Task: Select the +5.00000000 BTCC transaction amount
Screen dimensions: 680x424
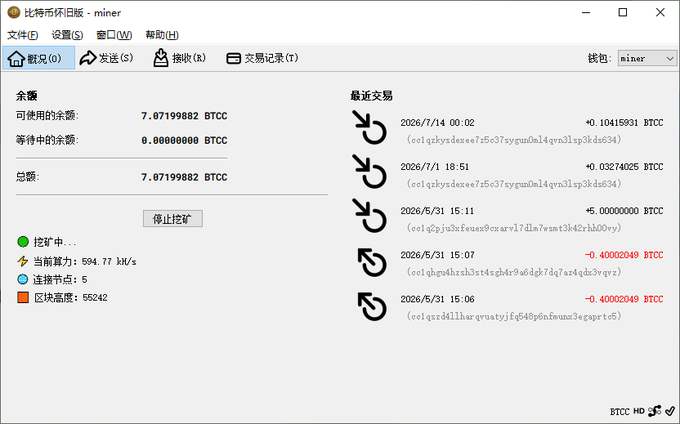Action: pos(624,211)
